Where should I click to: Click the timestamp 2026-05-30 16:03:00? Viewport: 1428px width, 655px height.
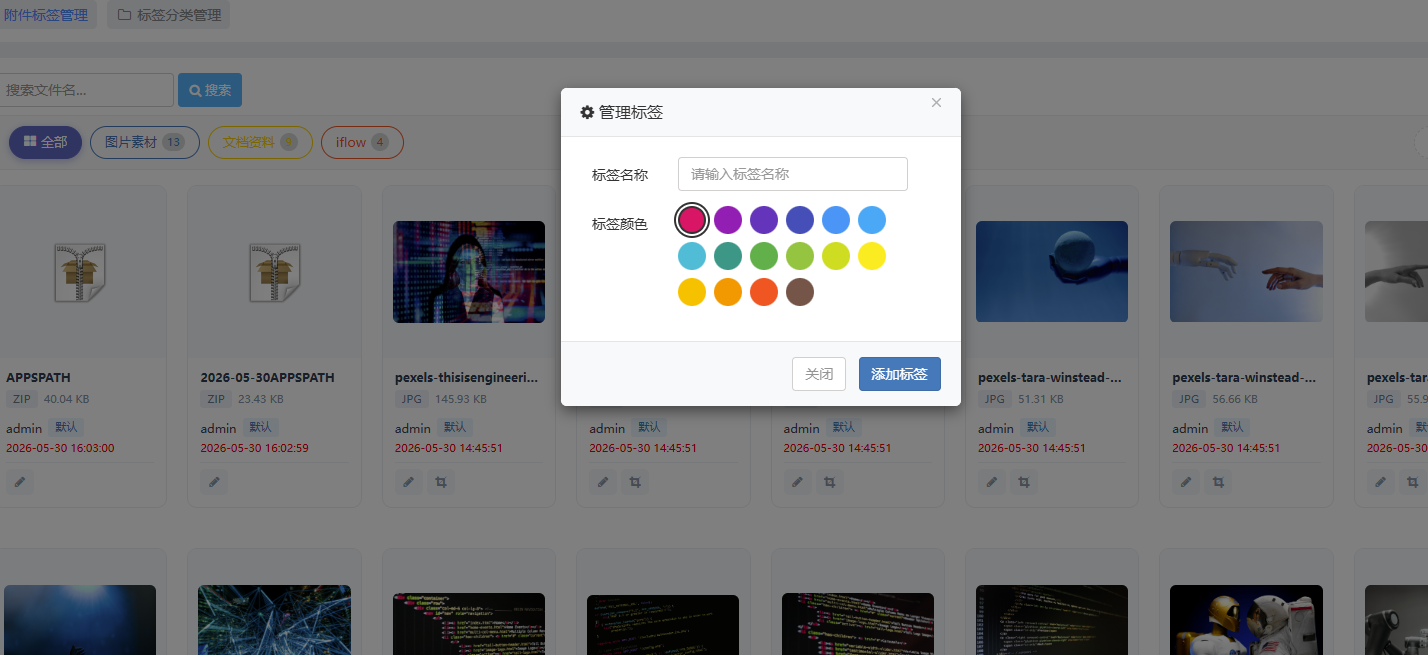[60, 448]
